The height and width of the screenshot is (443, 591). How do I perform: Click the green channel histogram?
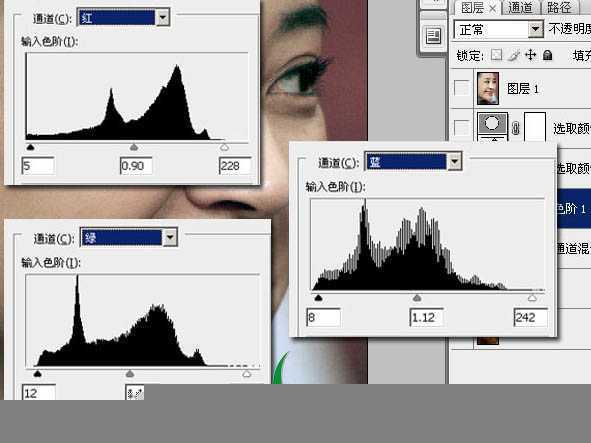tap(142, 320)
